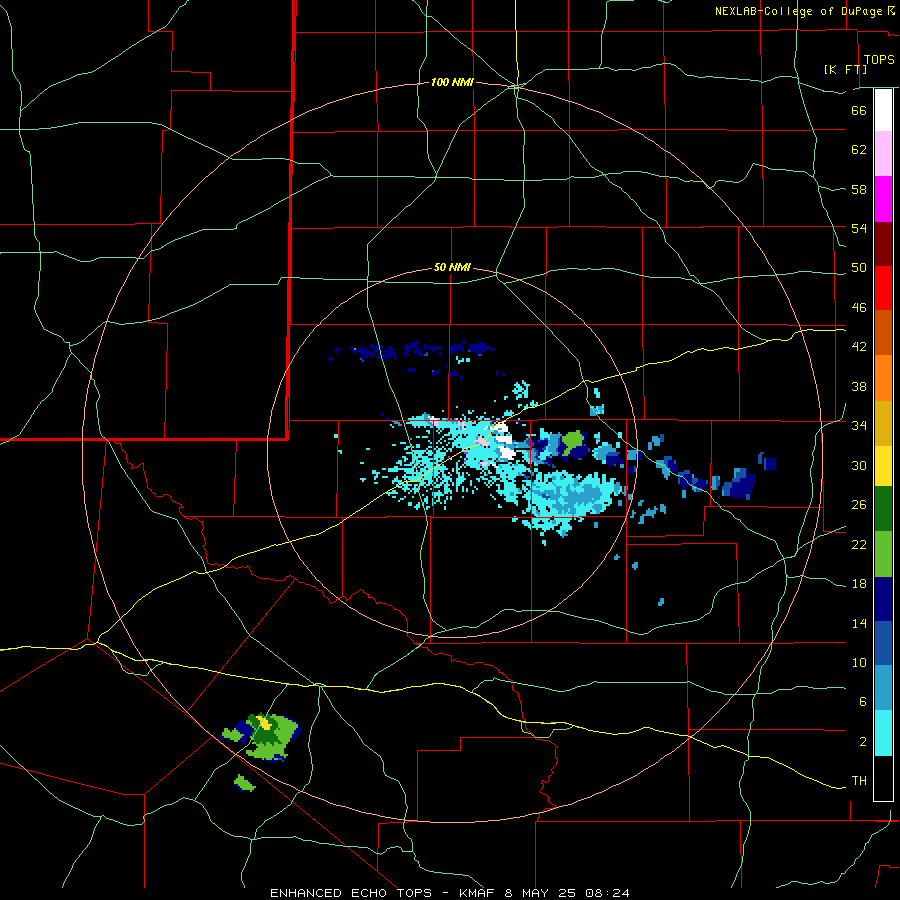Pick the navy blue legend swatch
This screenshot has height=900, width=900.
pos(883,599)
